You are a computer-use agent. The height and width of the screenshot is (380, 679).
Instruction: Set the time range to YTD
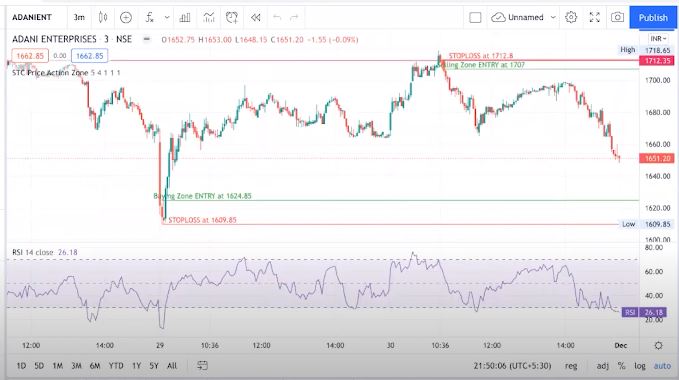coord(116,366)
